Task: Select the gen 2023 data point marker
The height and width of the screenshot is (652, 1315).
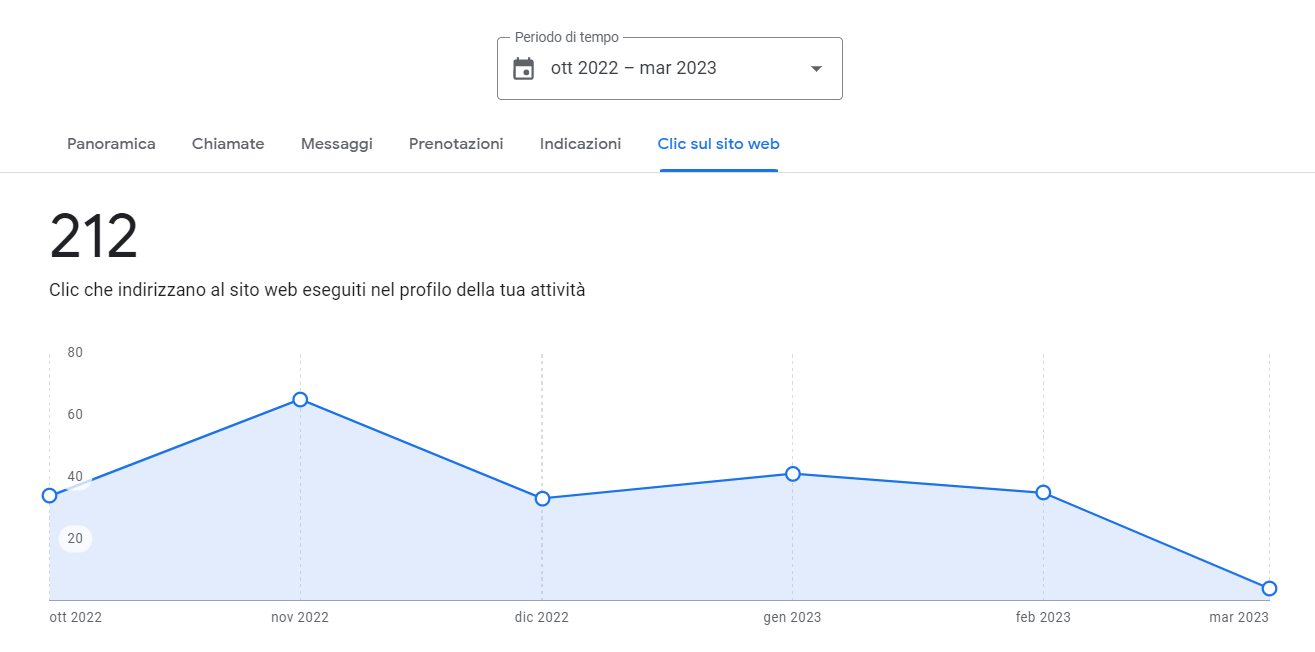Action: coord(793,474)
